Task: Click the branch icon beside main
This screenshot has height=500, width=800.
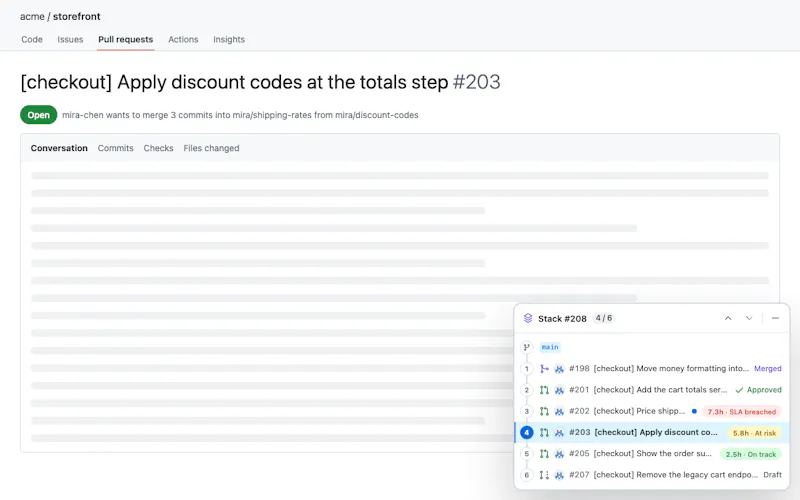Action: coord(527,347)
